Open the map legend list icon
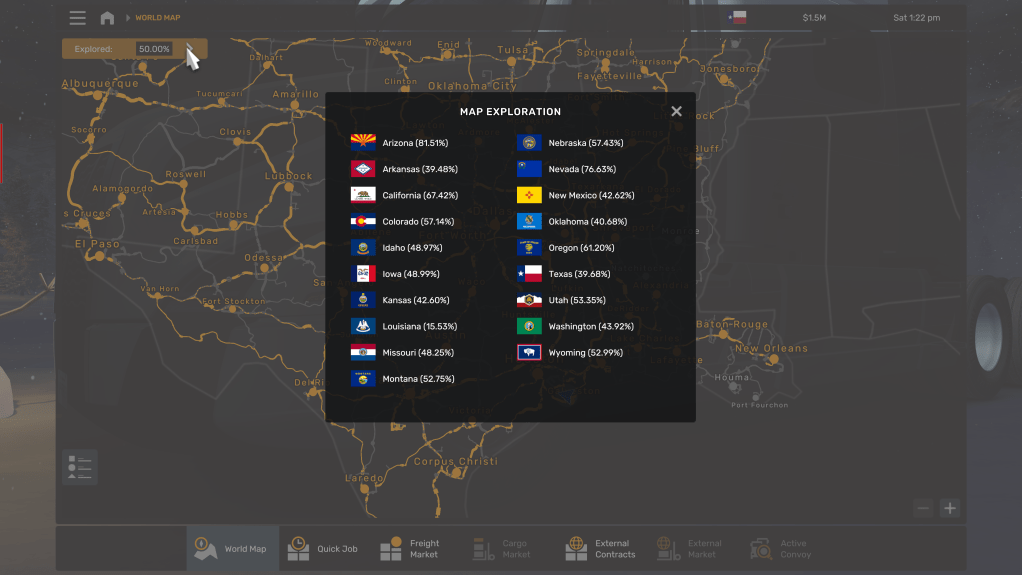The image size is (1022, 575). tap(80, 466)
